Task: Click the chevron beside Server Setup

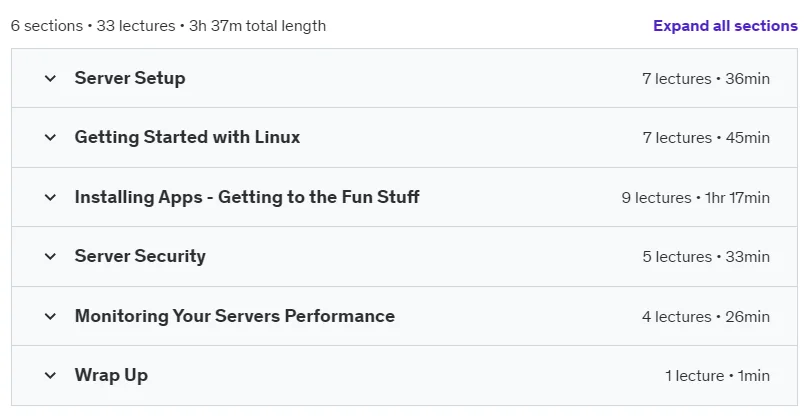Action: click(50, 79)
